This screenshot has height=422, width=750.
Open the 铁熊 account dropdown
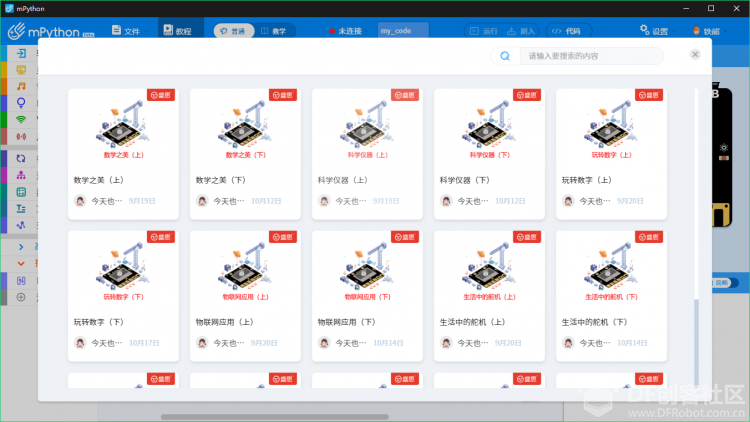coord(710,31)
